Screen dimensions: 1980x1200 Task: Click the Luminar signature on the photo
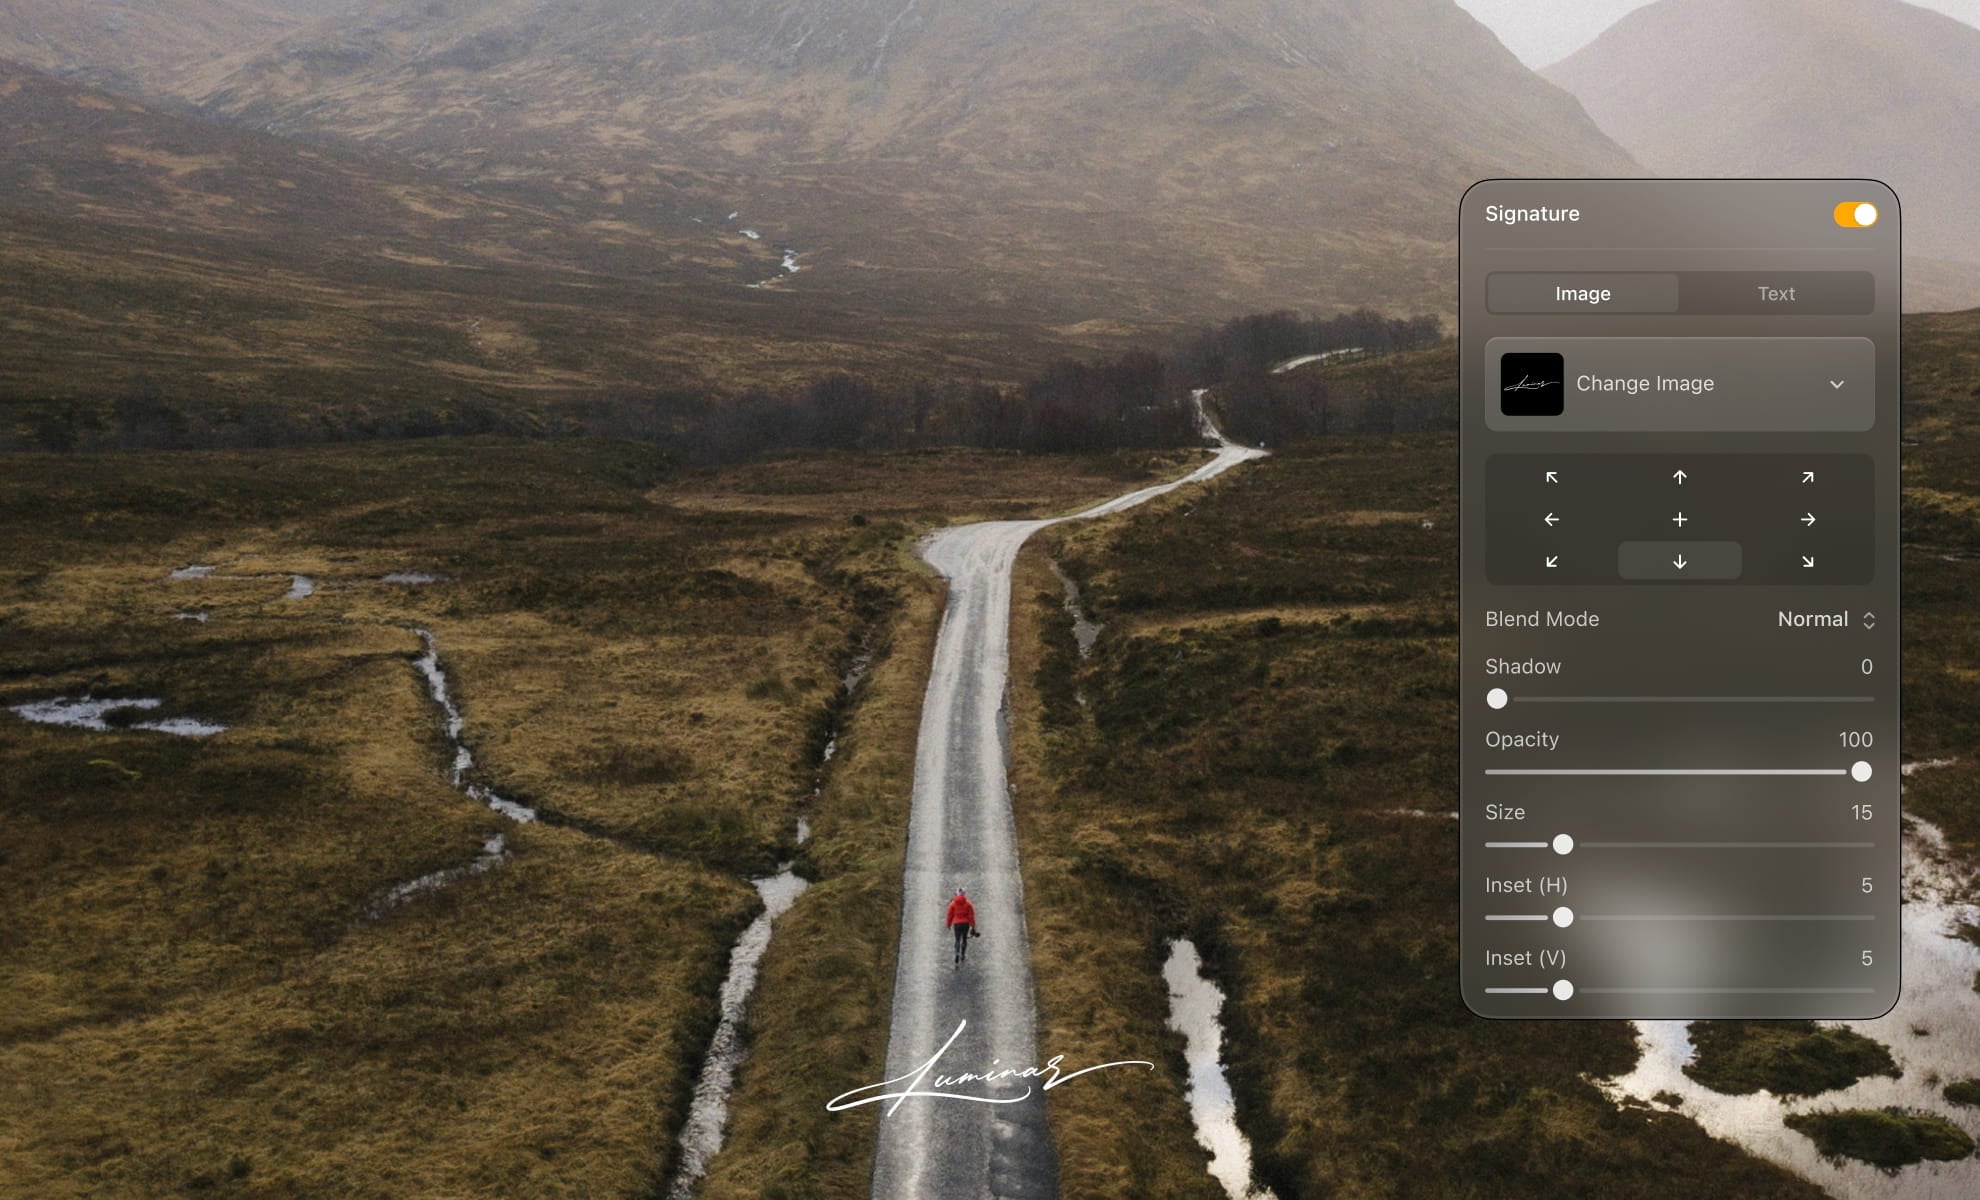(990, 1070)
